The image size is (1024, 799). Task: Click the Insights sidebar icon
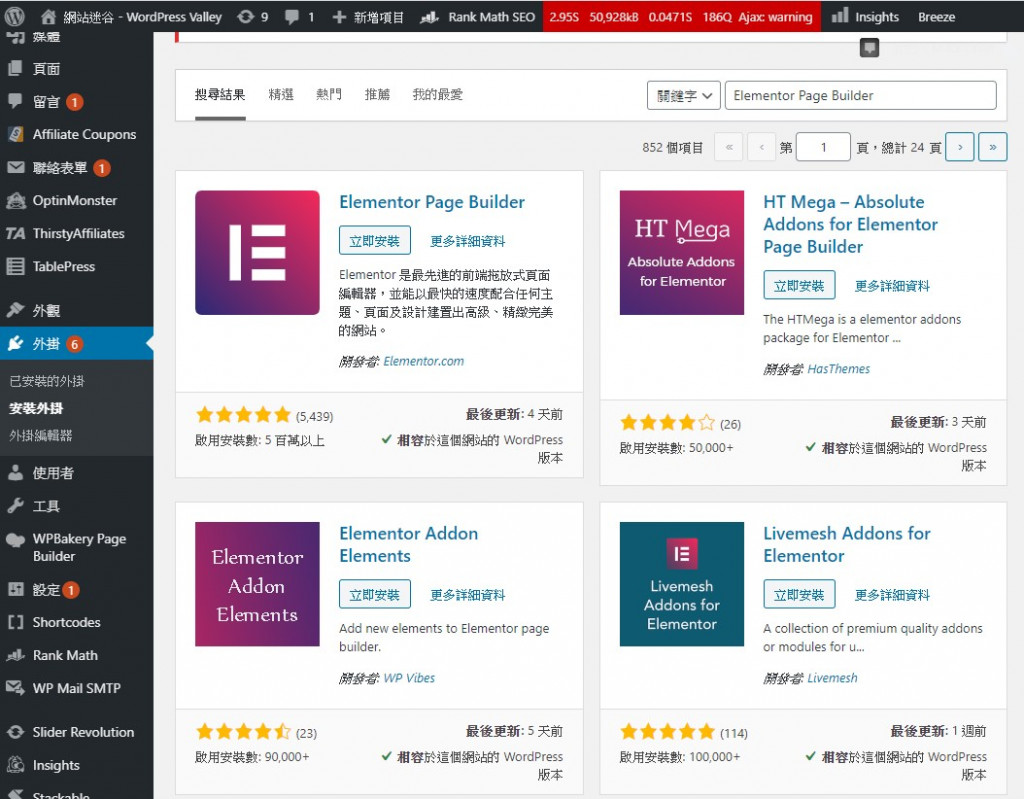(15, 765)
